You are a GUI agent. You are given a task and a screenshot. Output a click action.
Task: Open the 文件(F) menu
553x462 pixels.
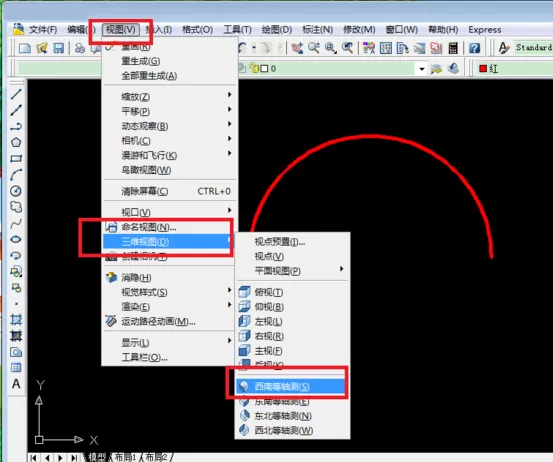pos(43,30)
